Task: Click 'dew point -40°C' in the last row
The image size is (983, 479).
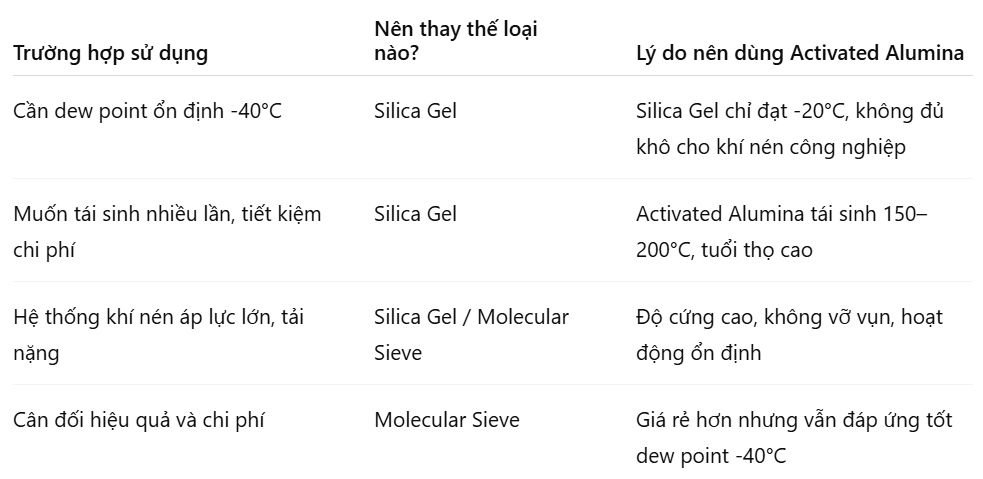Action: [x=711, y=456]
